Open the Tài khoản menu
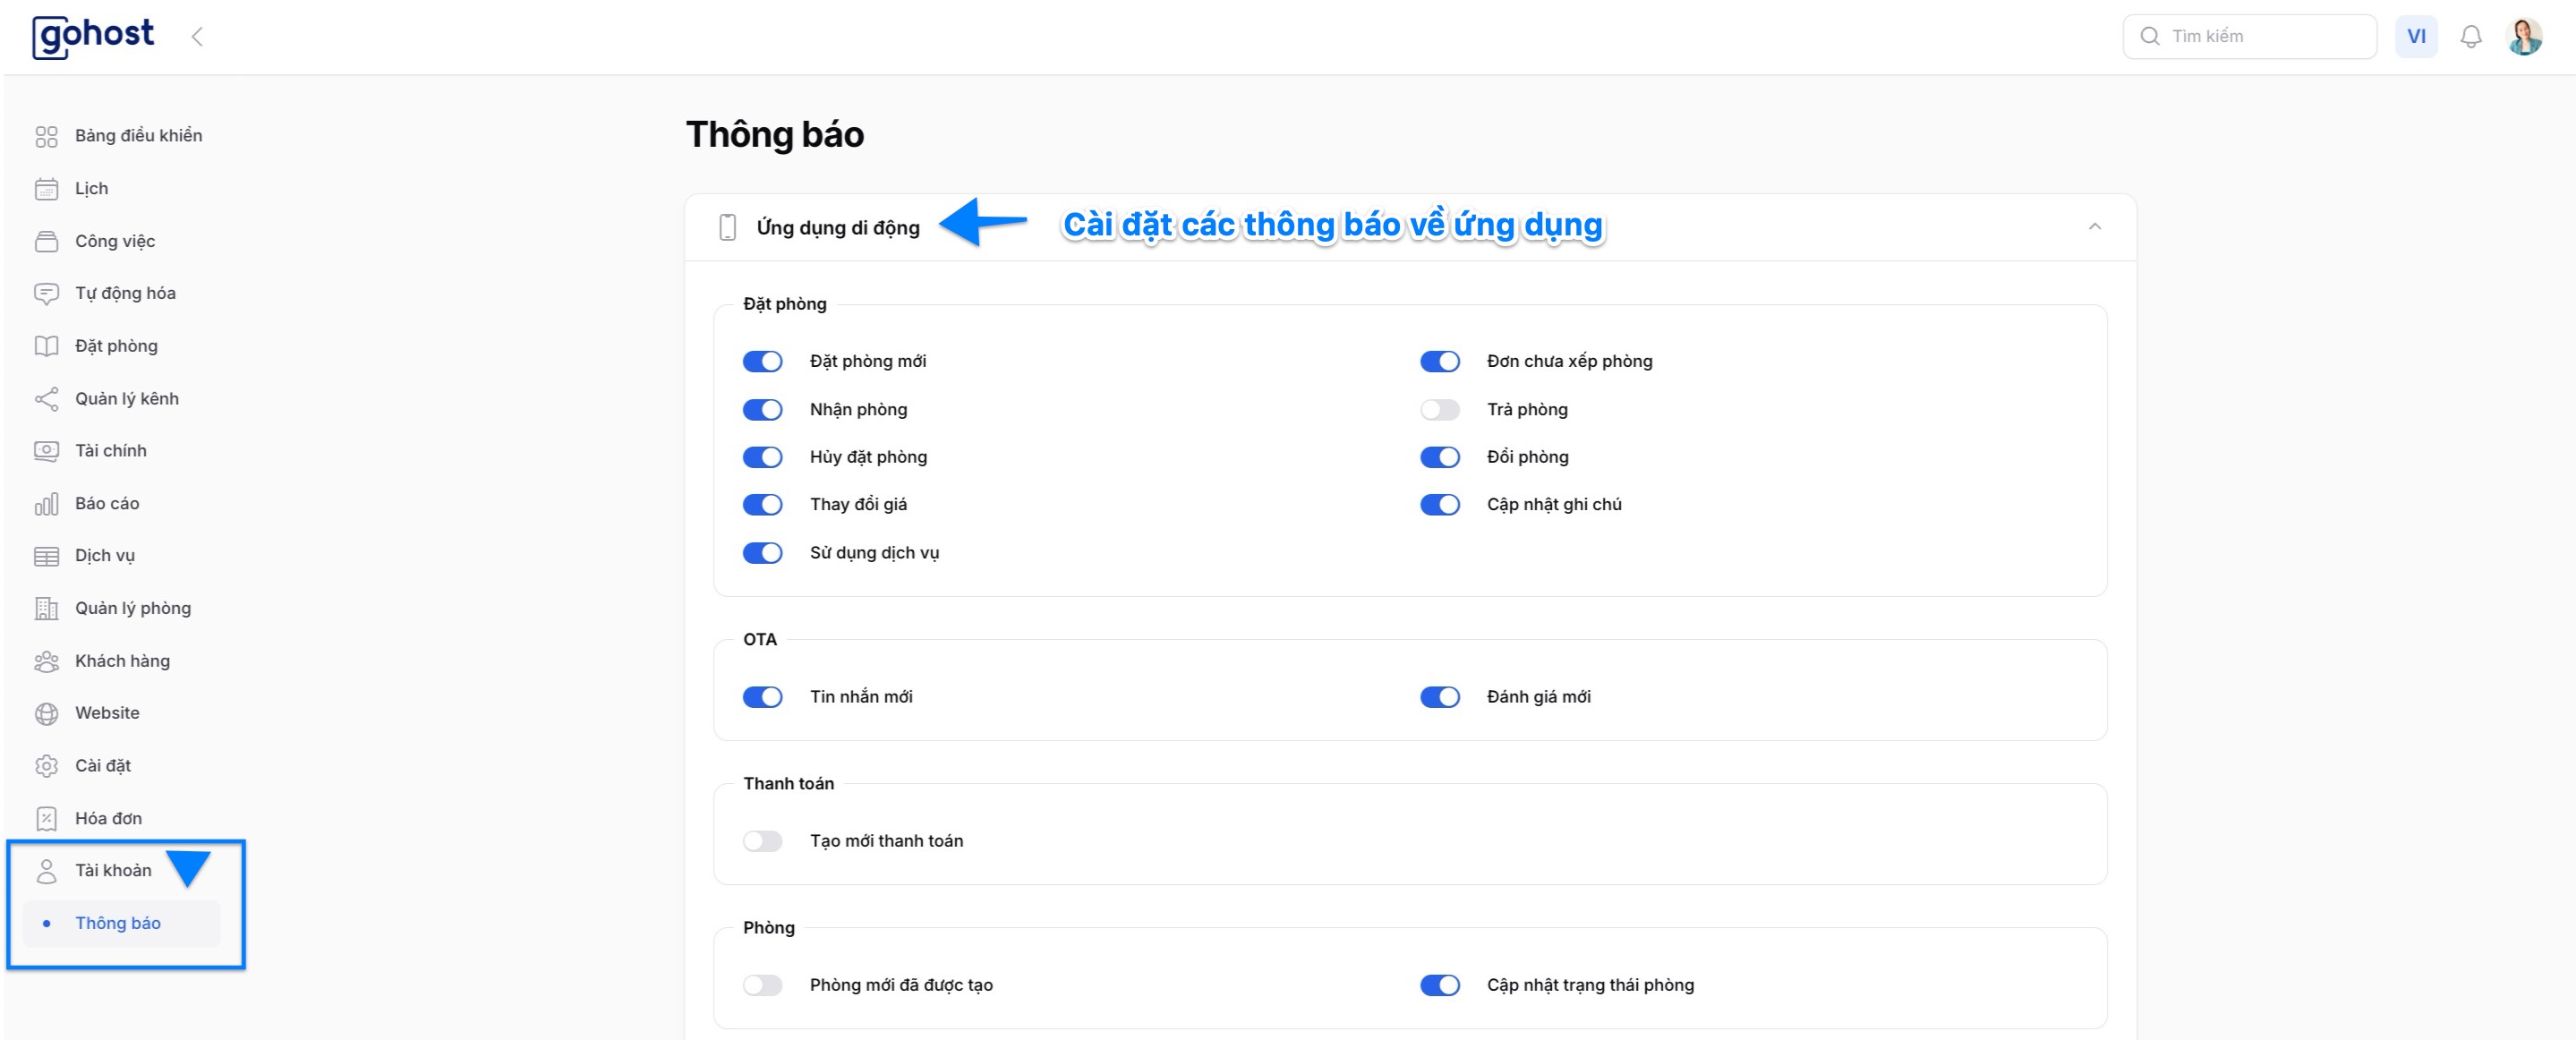 tap(113, 870)
